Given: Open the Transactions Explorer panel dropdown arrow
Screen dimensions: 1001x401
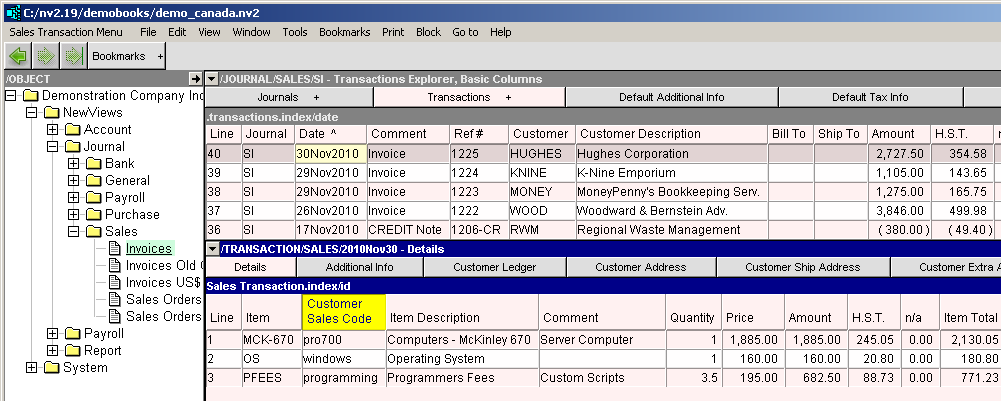Looking at the screenshot, I should tap(212, 78).
